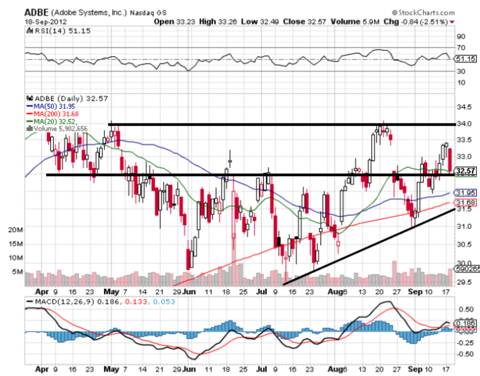
Task: Click the 33.0 price axis label
Action: [464, 157]
